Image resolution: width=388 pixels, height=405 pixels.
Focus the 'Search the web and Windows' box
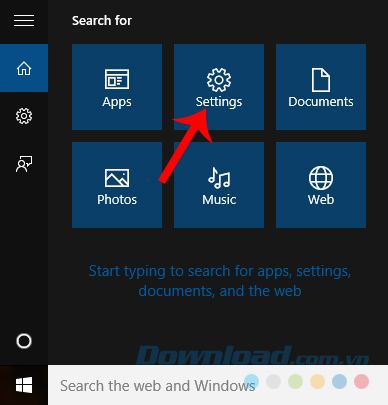[x=218, y=385]
